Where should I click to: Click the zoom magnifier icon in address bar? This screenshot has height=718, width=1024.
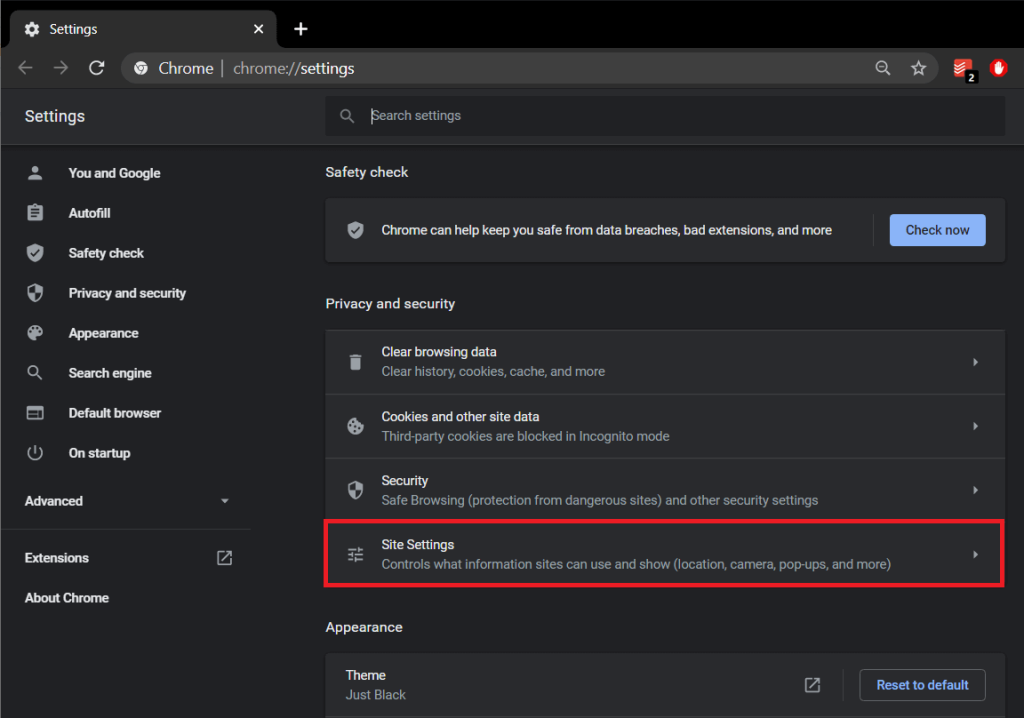coord(883,68)
